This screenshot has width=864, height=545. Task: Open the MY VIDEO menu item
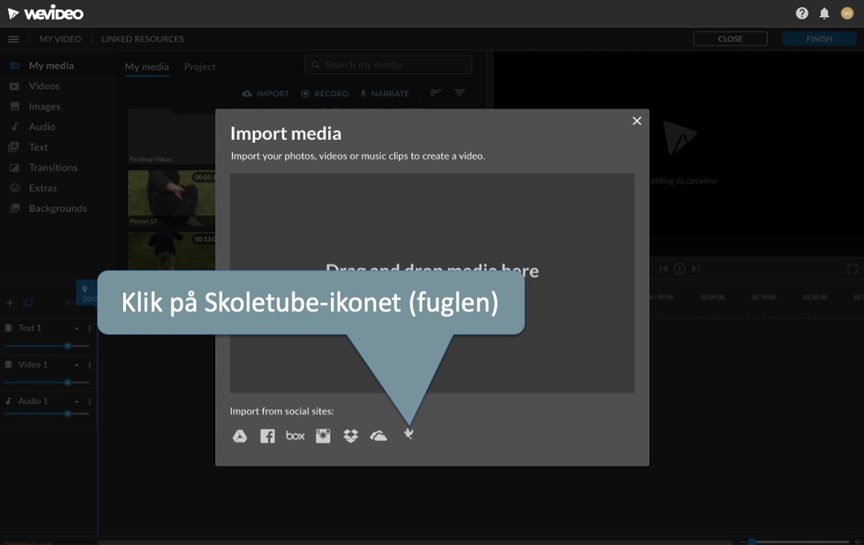coord(60,39)
